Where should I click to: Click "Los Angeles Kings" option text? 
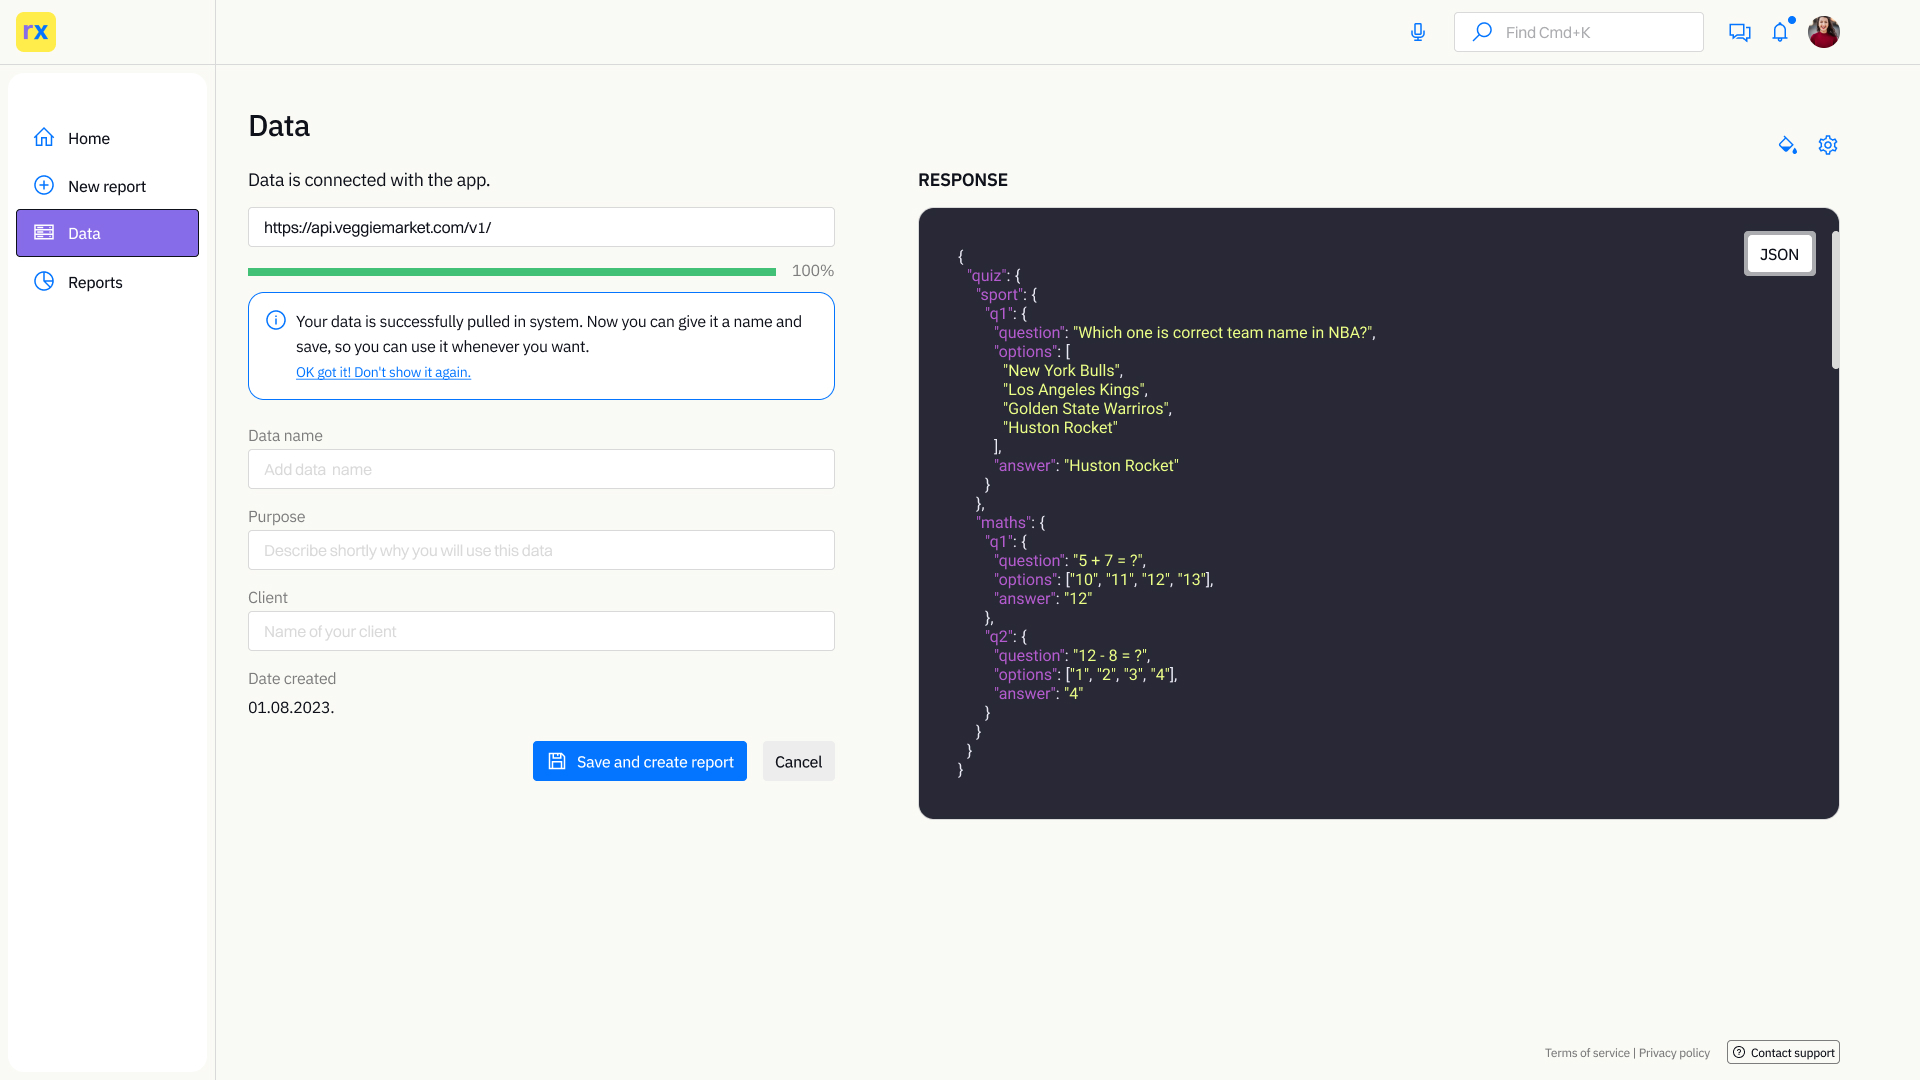point(1074,390)
